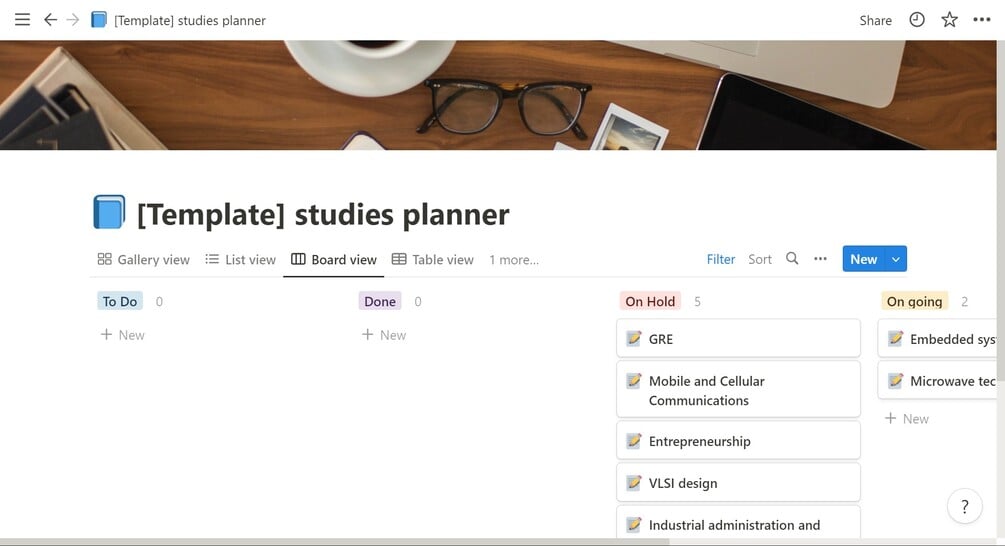This screenshot has height=546, width=1005.
Task: Click the Share button
Action: 875,20
